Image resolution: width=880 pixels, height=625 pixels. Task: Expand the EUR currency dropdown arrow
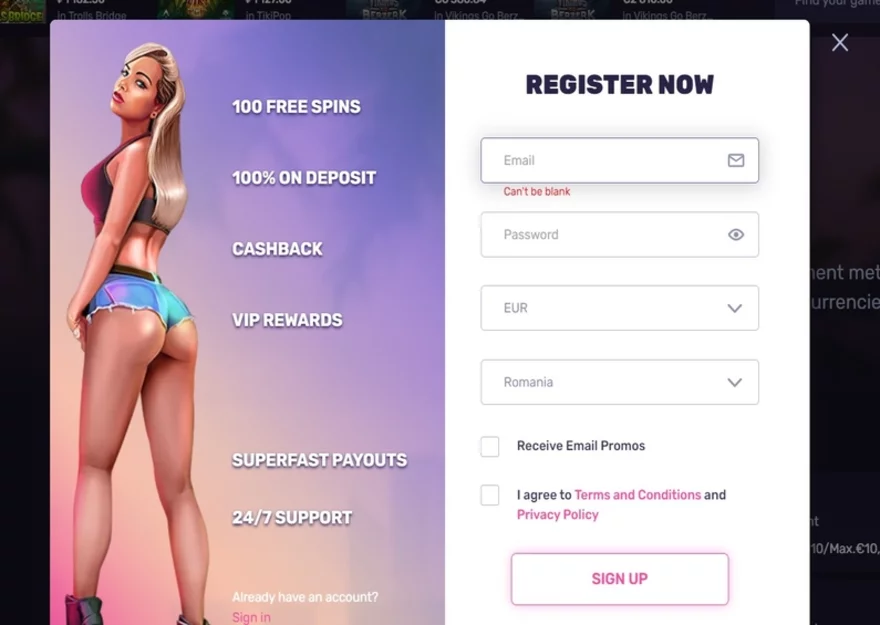click(x=735, y=309)
